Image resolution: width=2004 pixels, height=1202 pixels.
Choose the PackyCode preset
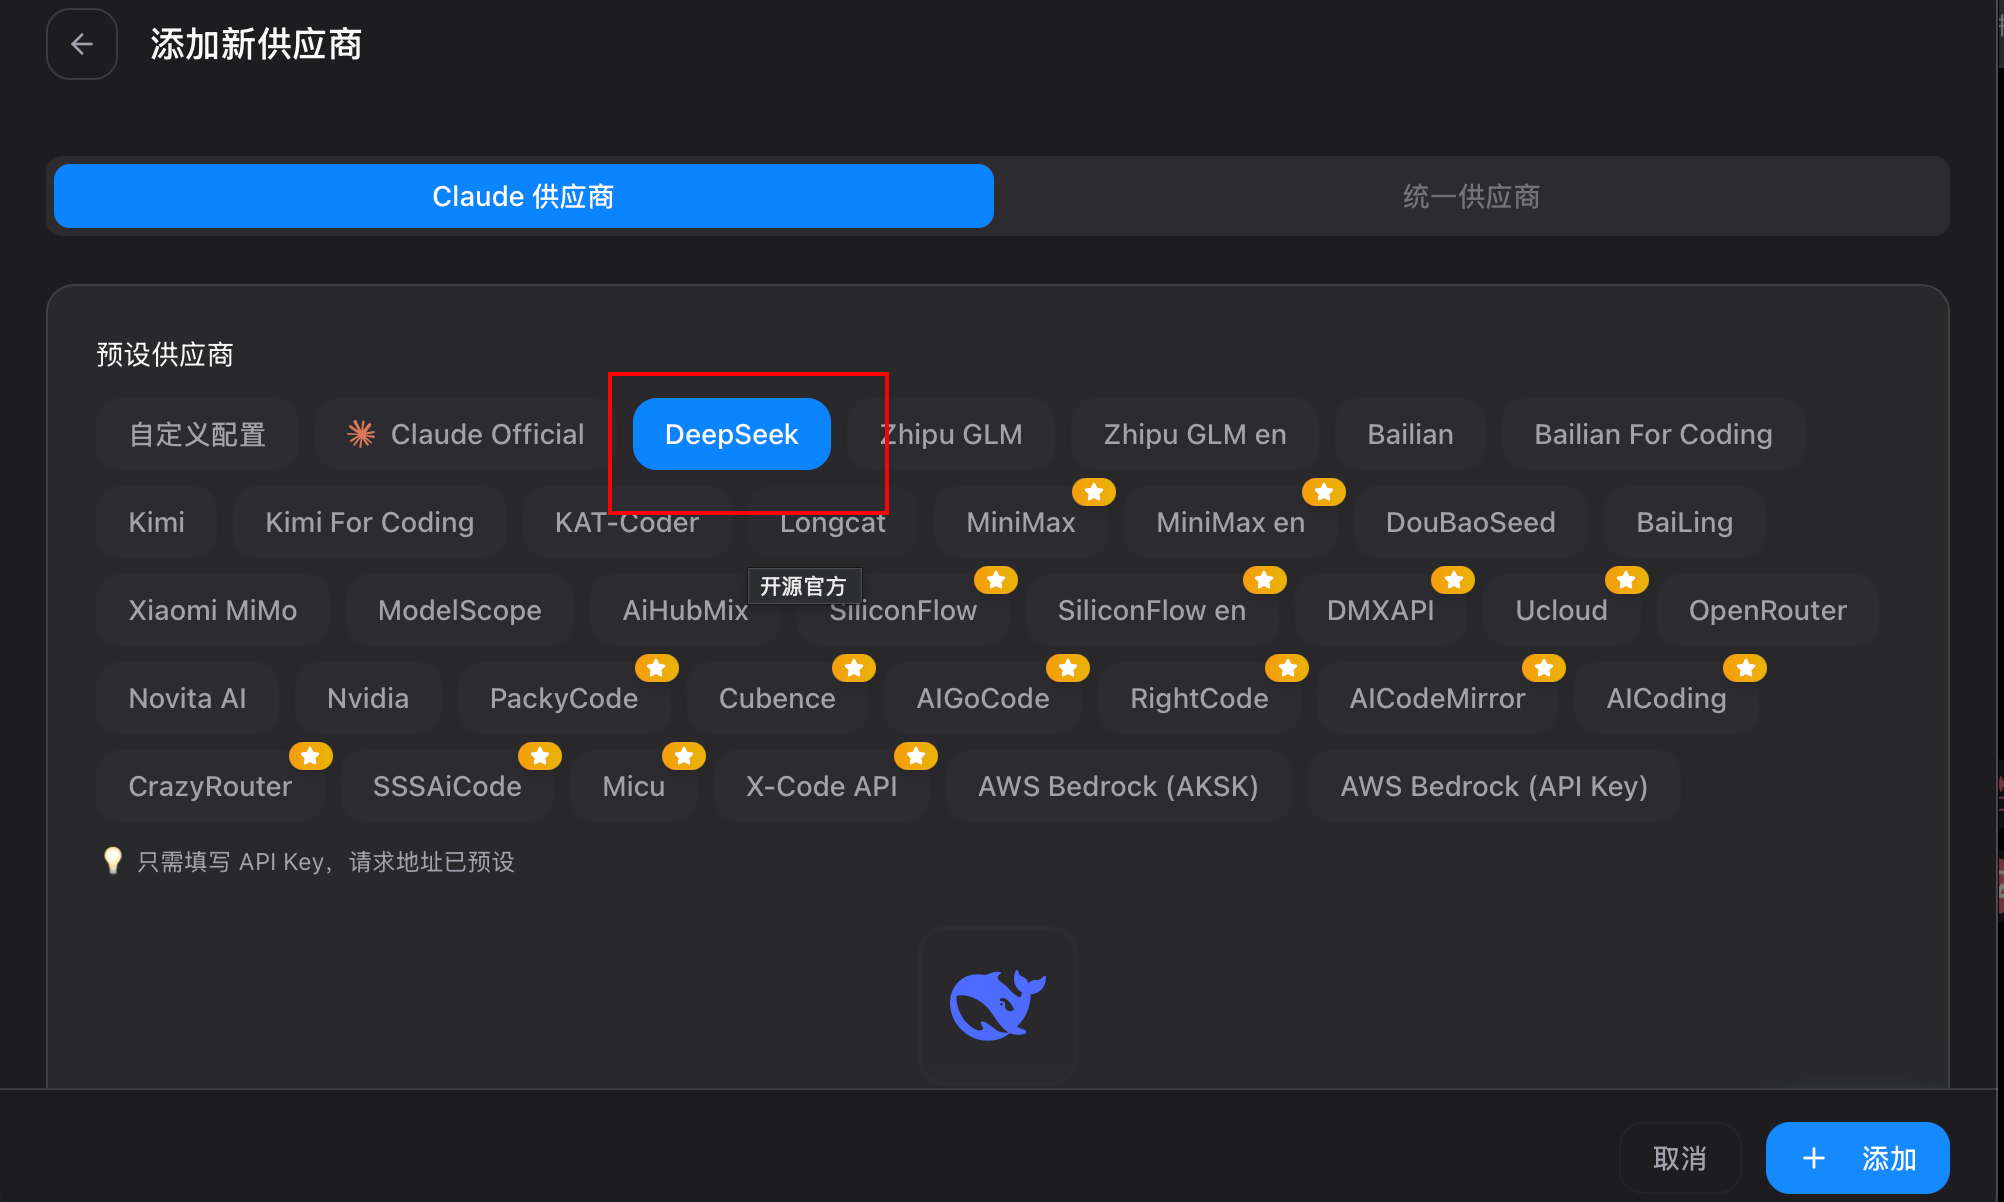(563, 698)
